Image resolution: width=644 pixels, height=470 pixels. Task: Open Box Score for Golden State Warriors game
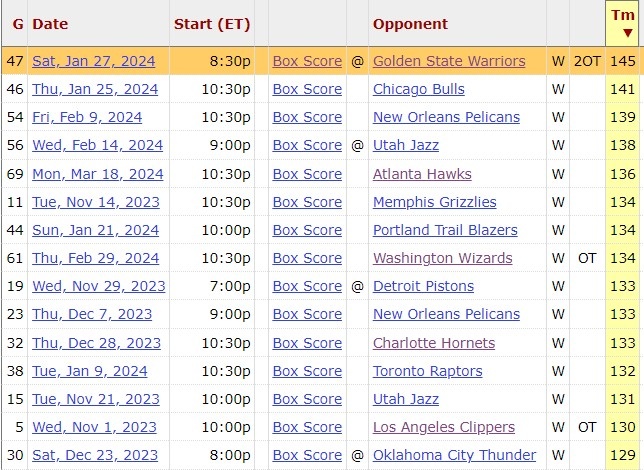pos(307,61)
